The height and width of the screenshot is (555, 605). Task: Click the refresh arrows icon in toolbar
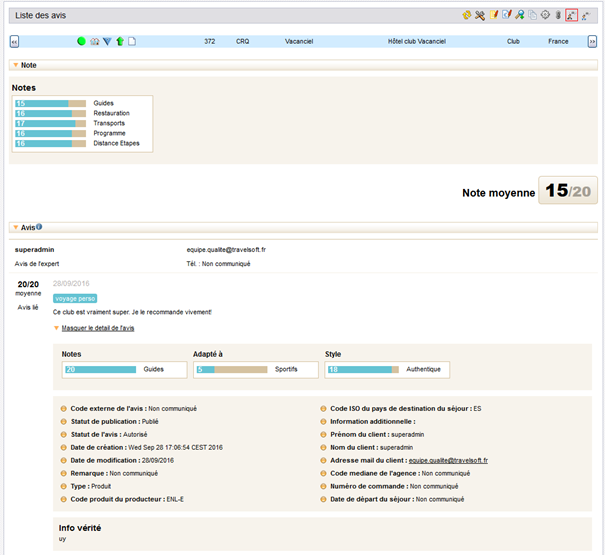point(467,15)
